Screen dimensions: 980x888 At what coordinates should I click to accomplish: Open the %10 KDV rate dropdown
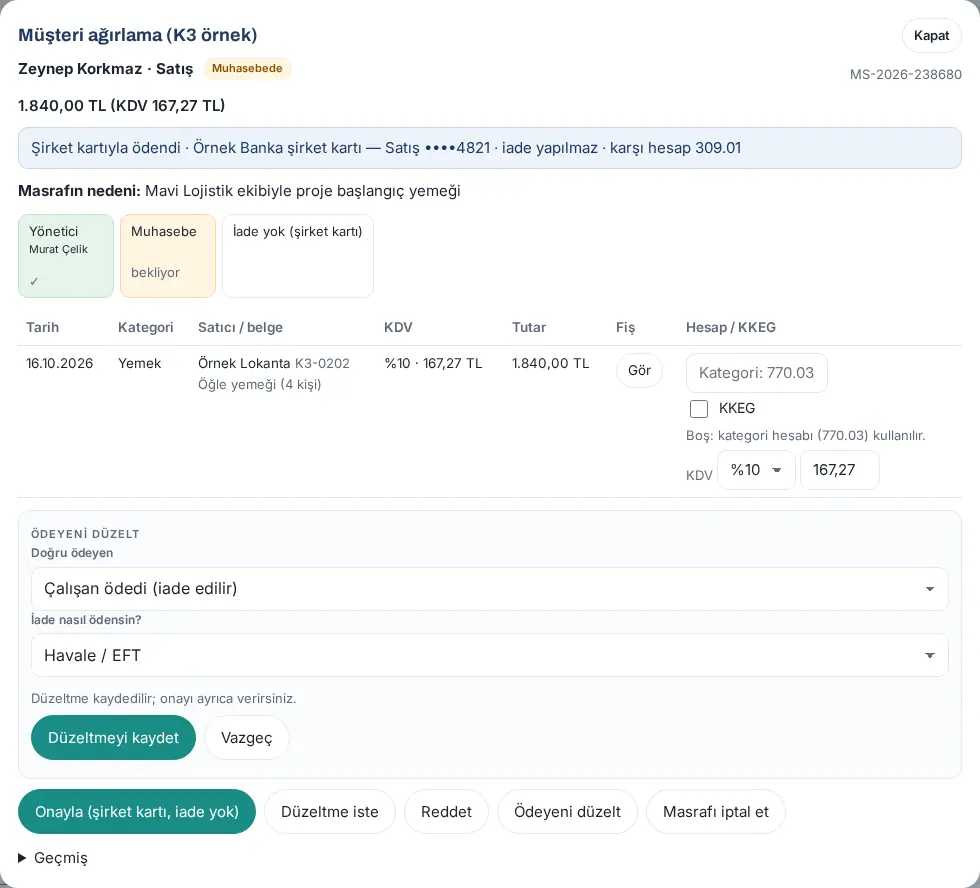click(x=756, y=470)
